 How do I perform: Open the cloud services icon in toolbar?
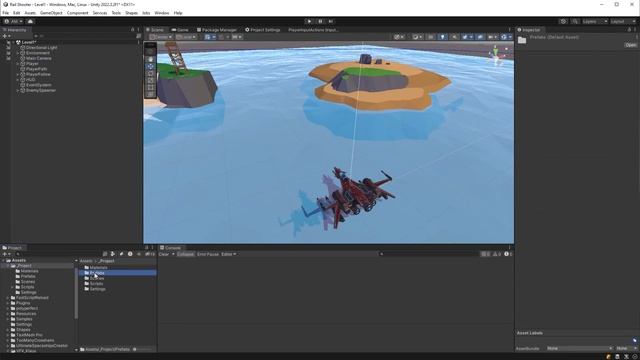30,21
